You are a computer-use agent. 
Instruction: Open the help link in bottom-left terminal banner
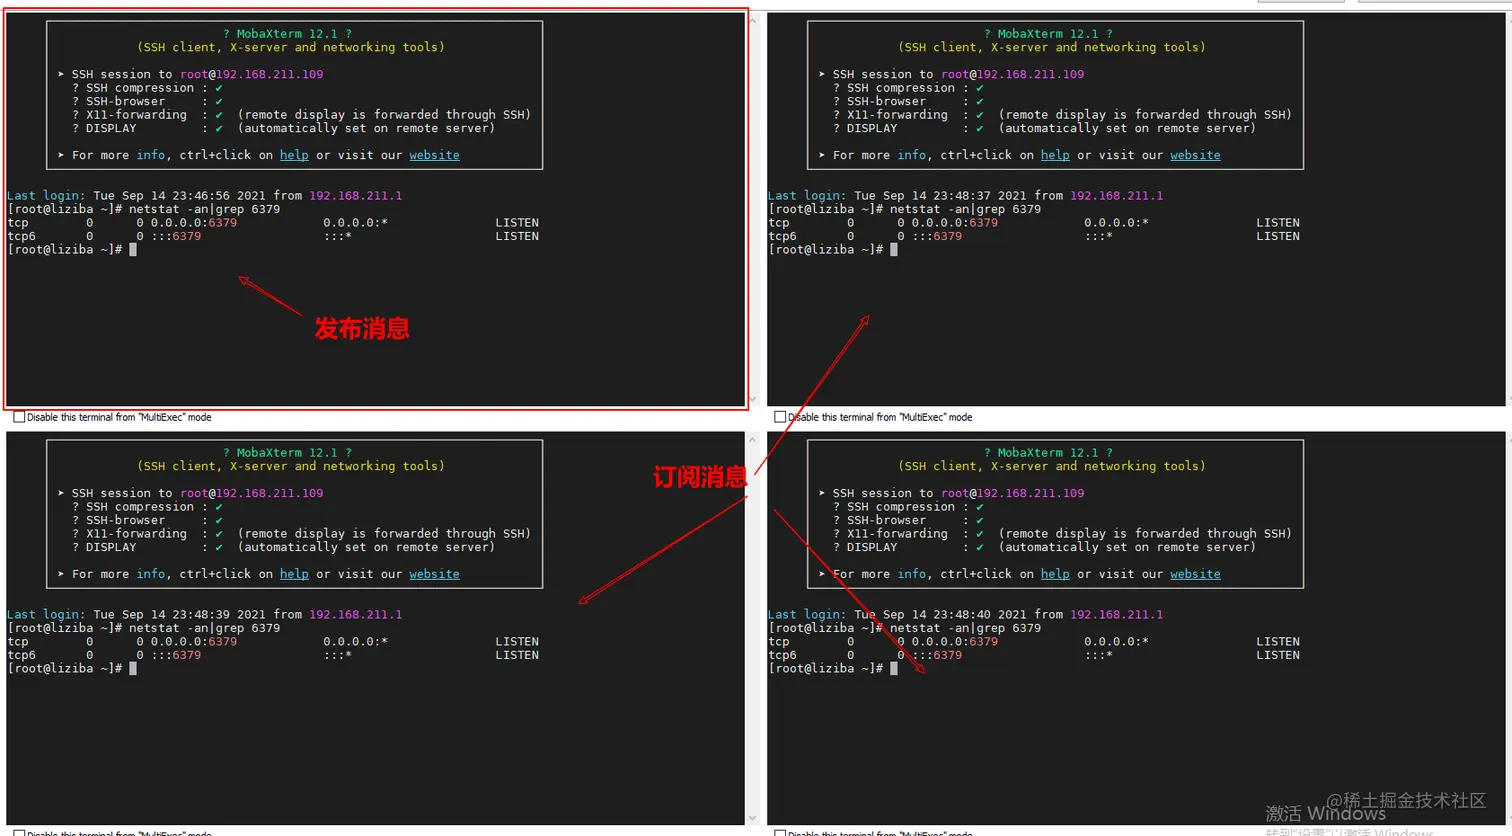click(x=294, y=574)
